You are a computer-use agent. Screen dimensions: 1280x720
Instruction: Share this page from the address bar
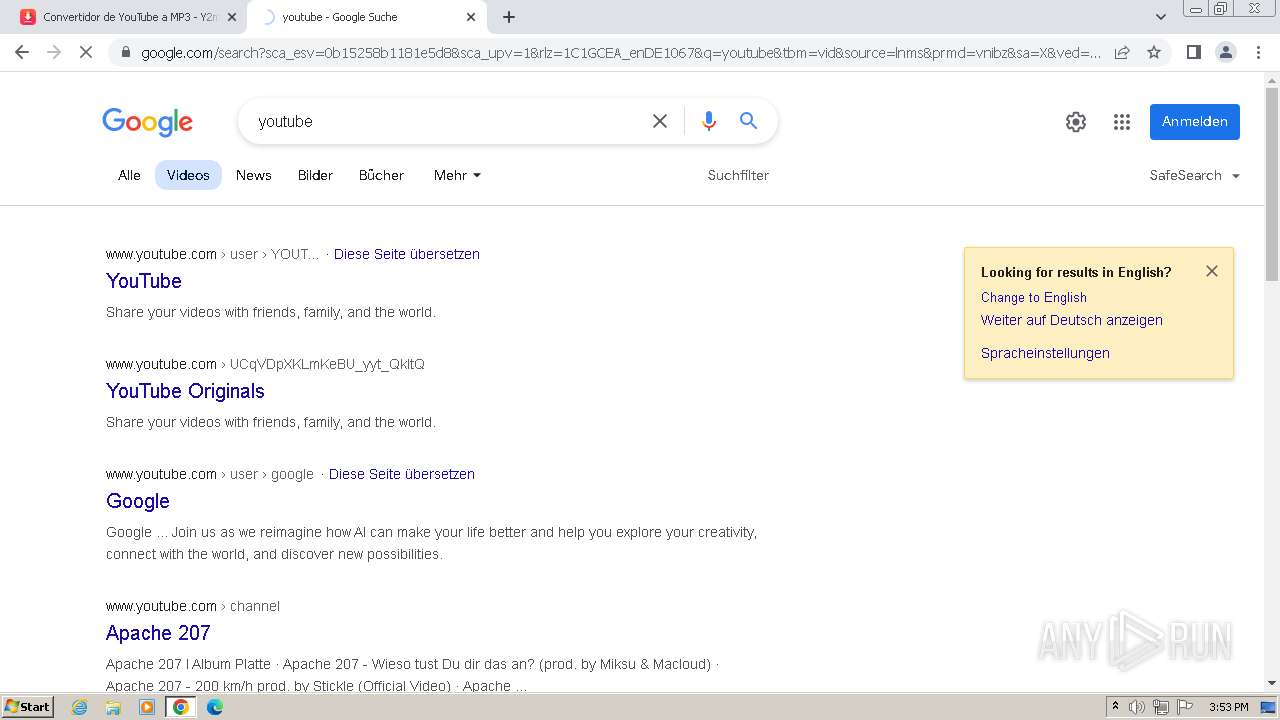coord(1122,52)
